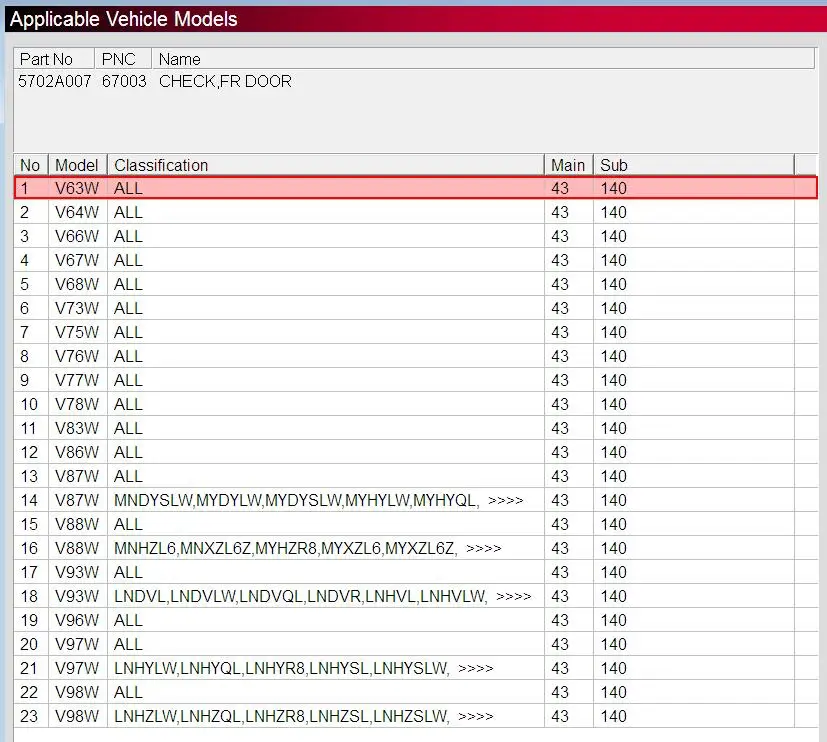Select the V64W model row
The image size is (827, 742).
tap(416, 212)
